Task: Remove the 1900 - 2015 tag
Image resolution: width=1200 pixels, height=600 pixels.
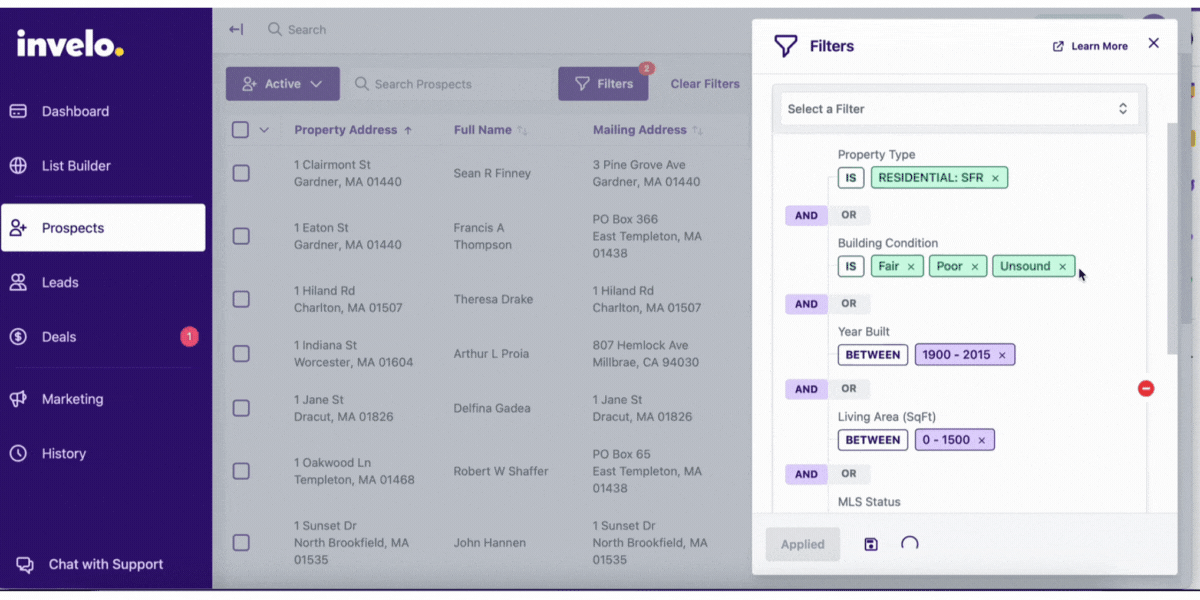Action: point(1002,355)
